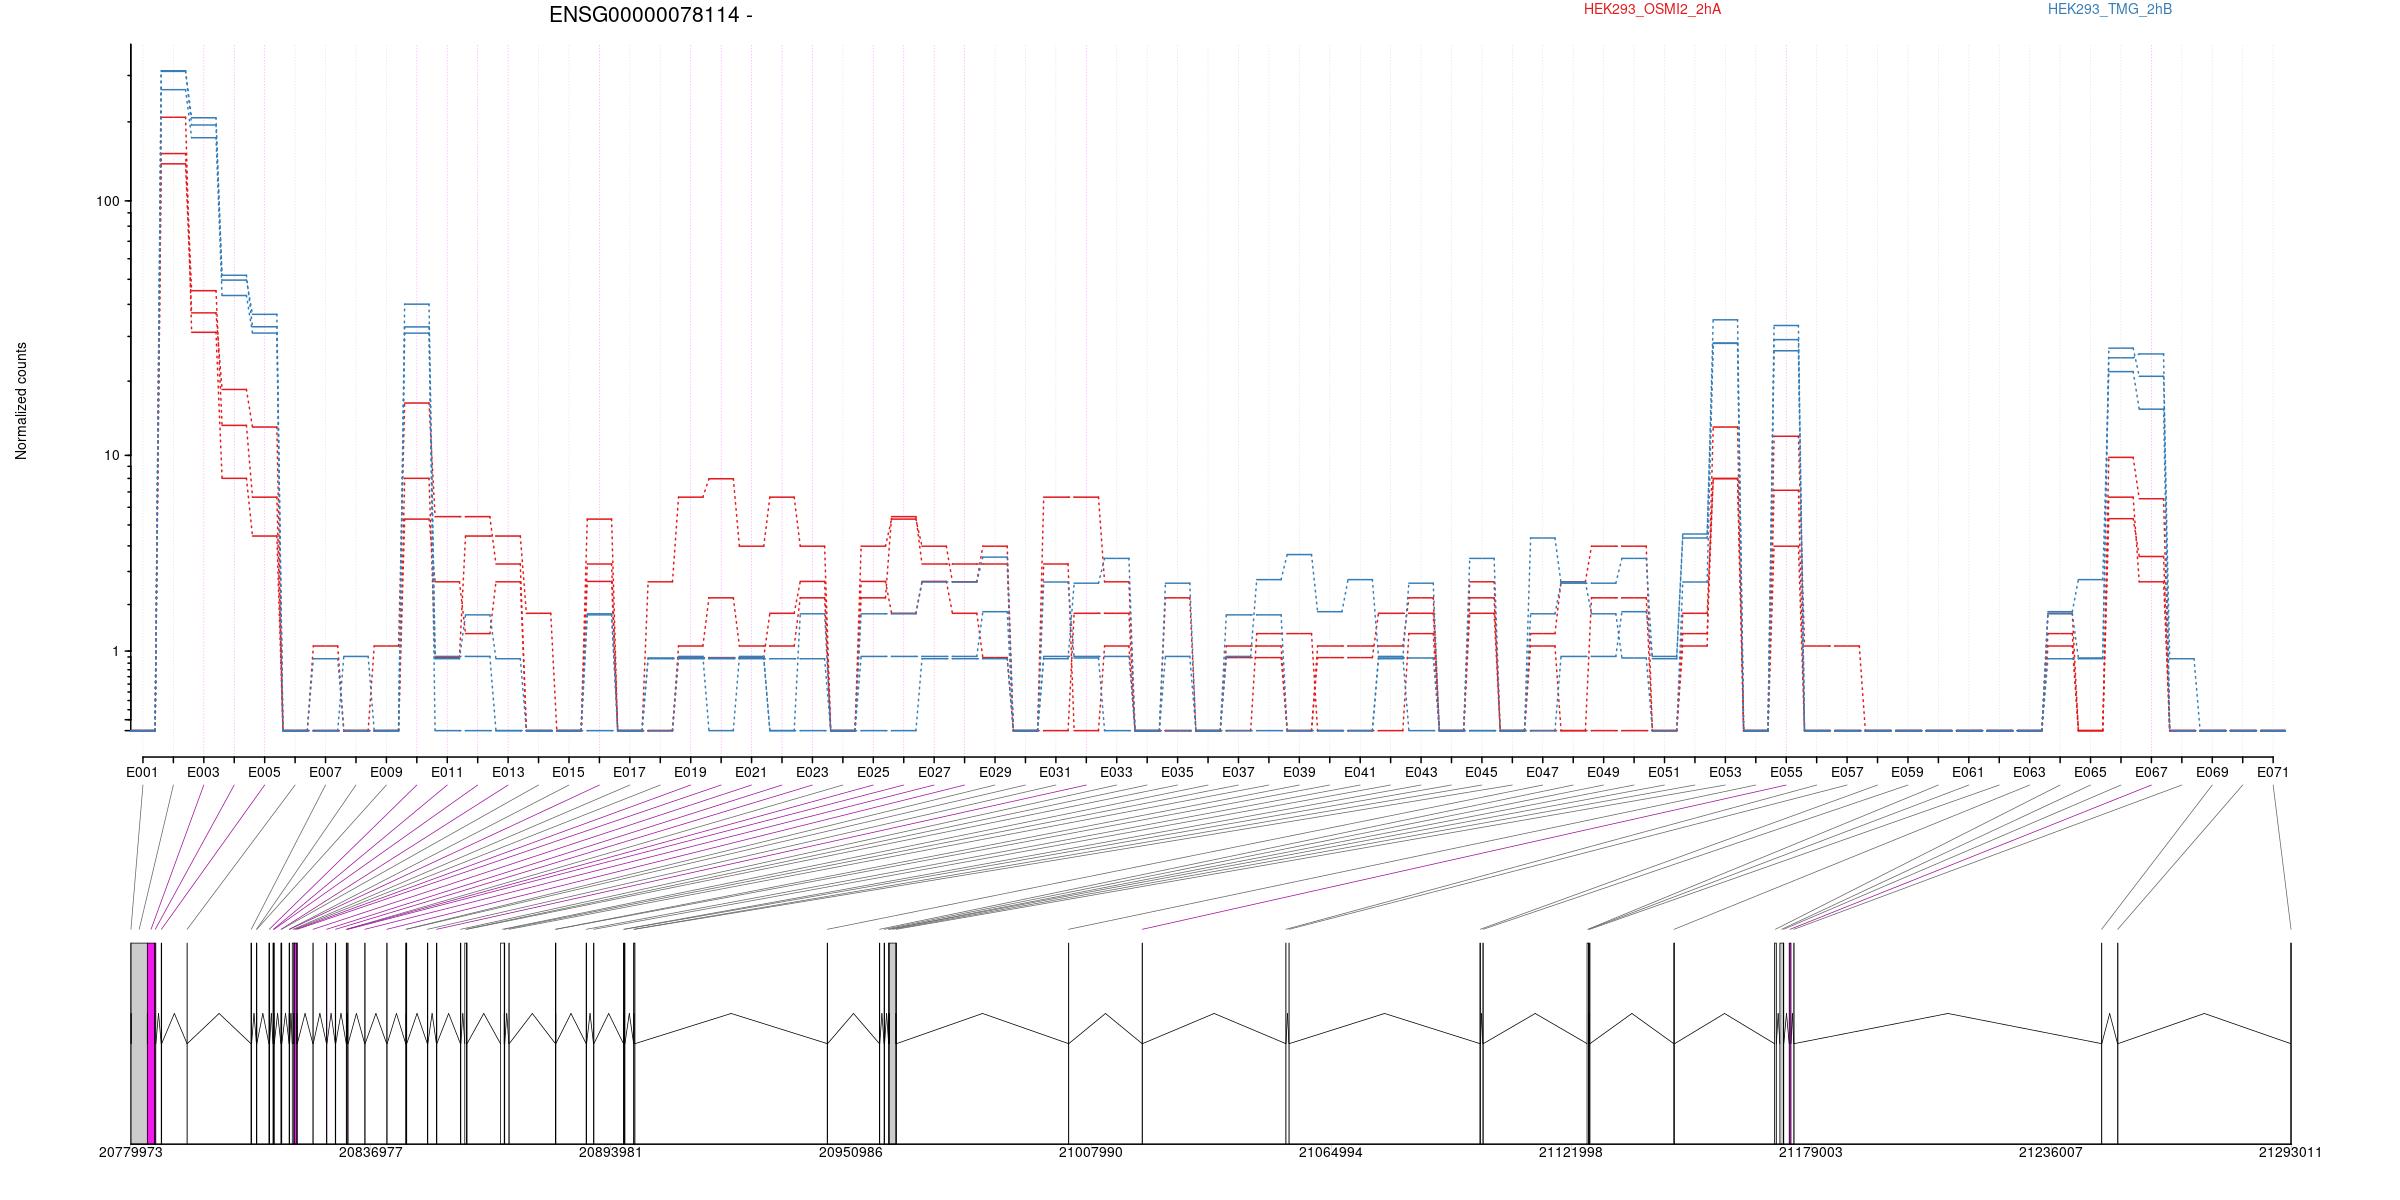Click exon label E031
2400x1200 pixels.
[x=1055, y=772]
